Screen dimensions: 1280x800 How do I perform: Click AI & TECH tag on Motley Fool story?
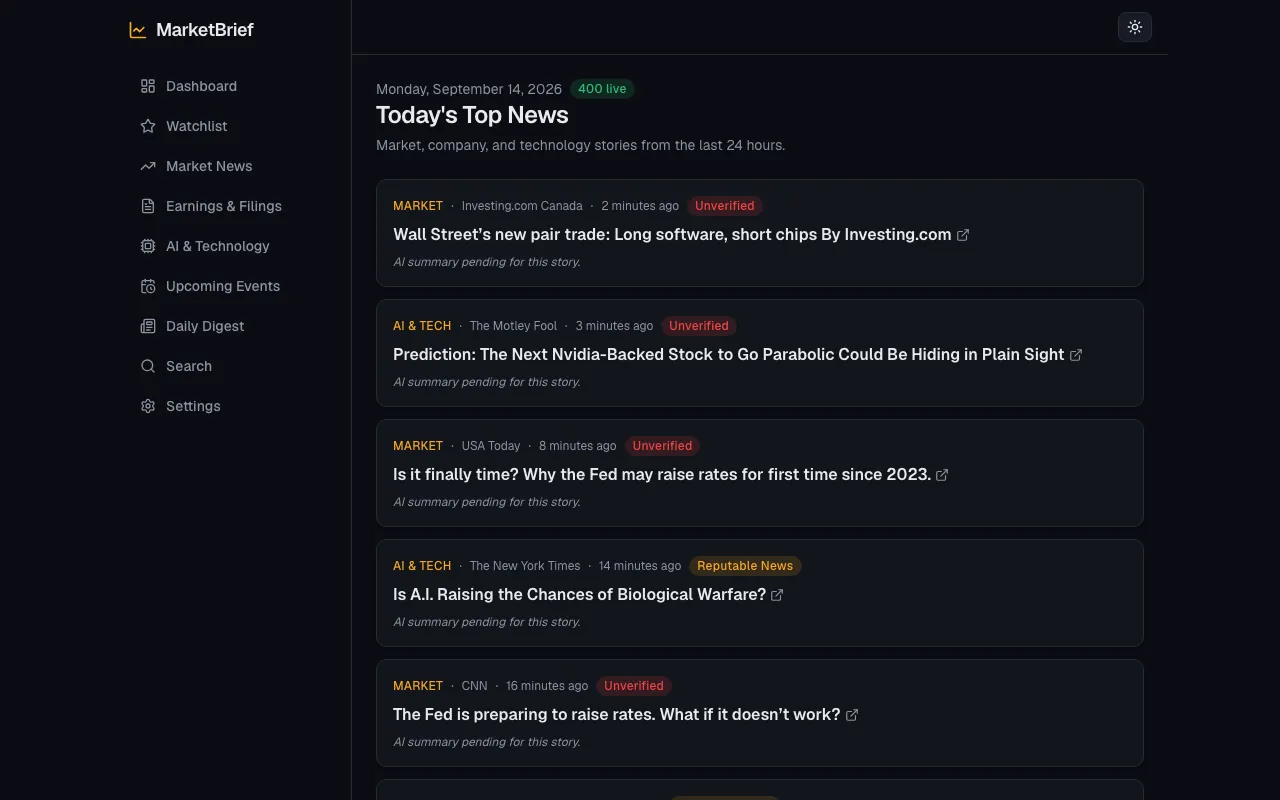(x=422, y=326)
